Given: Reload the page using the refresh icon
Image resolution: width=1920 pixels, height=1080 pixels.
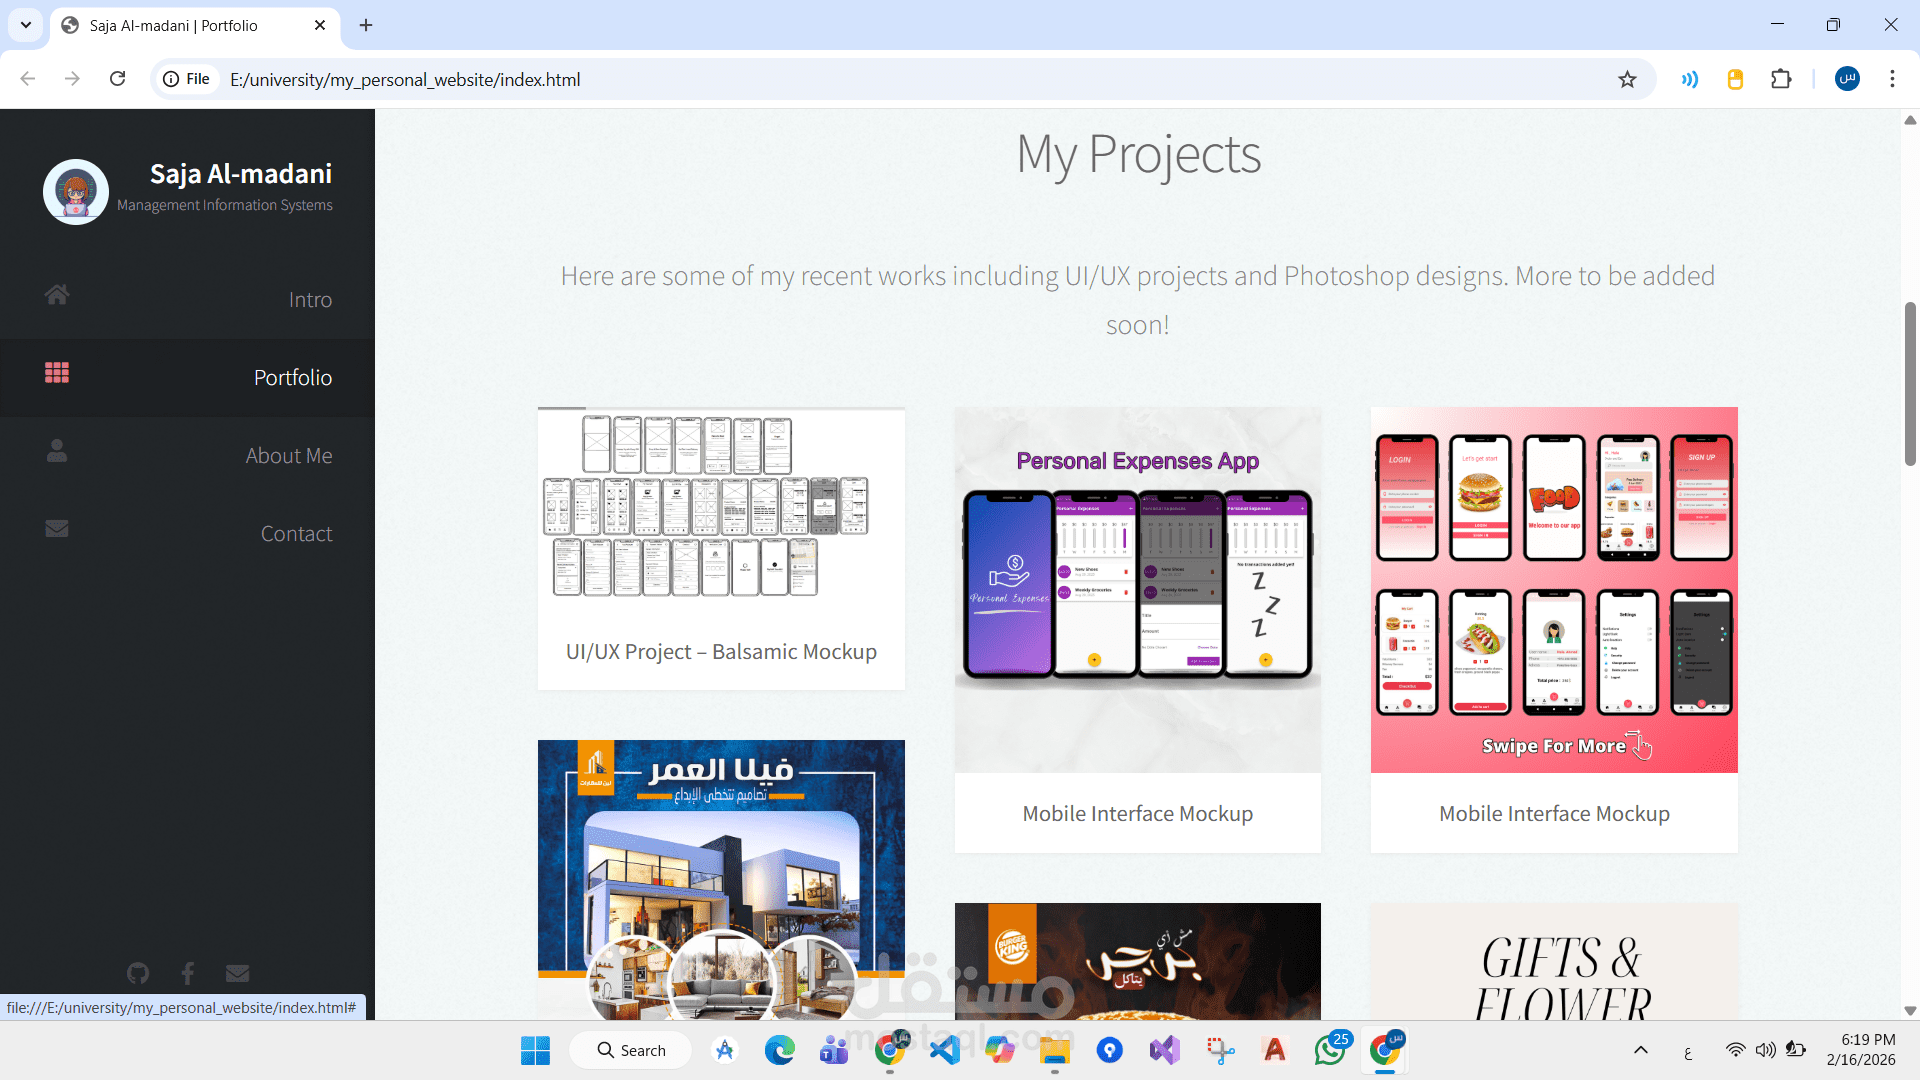Looking at the screenshot, I should 118,79.
